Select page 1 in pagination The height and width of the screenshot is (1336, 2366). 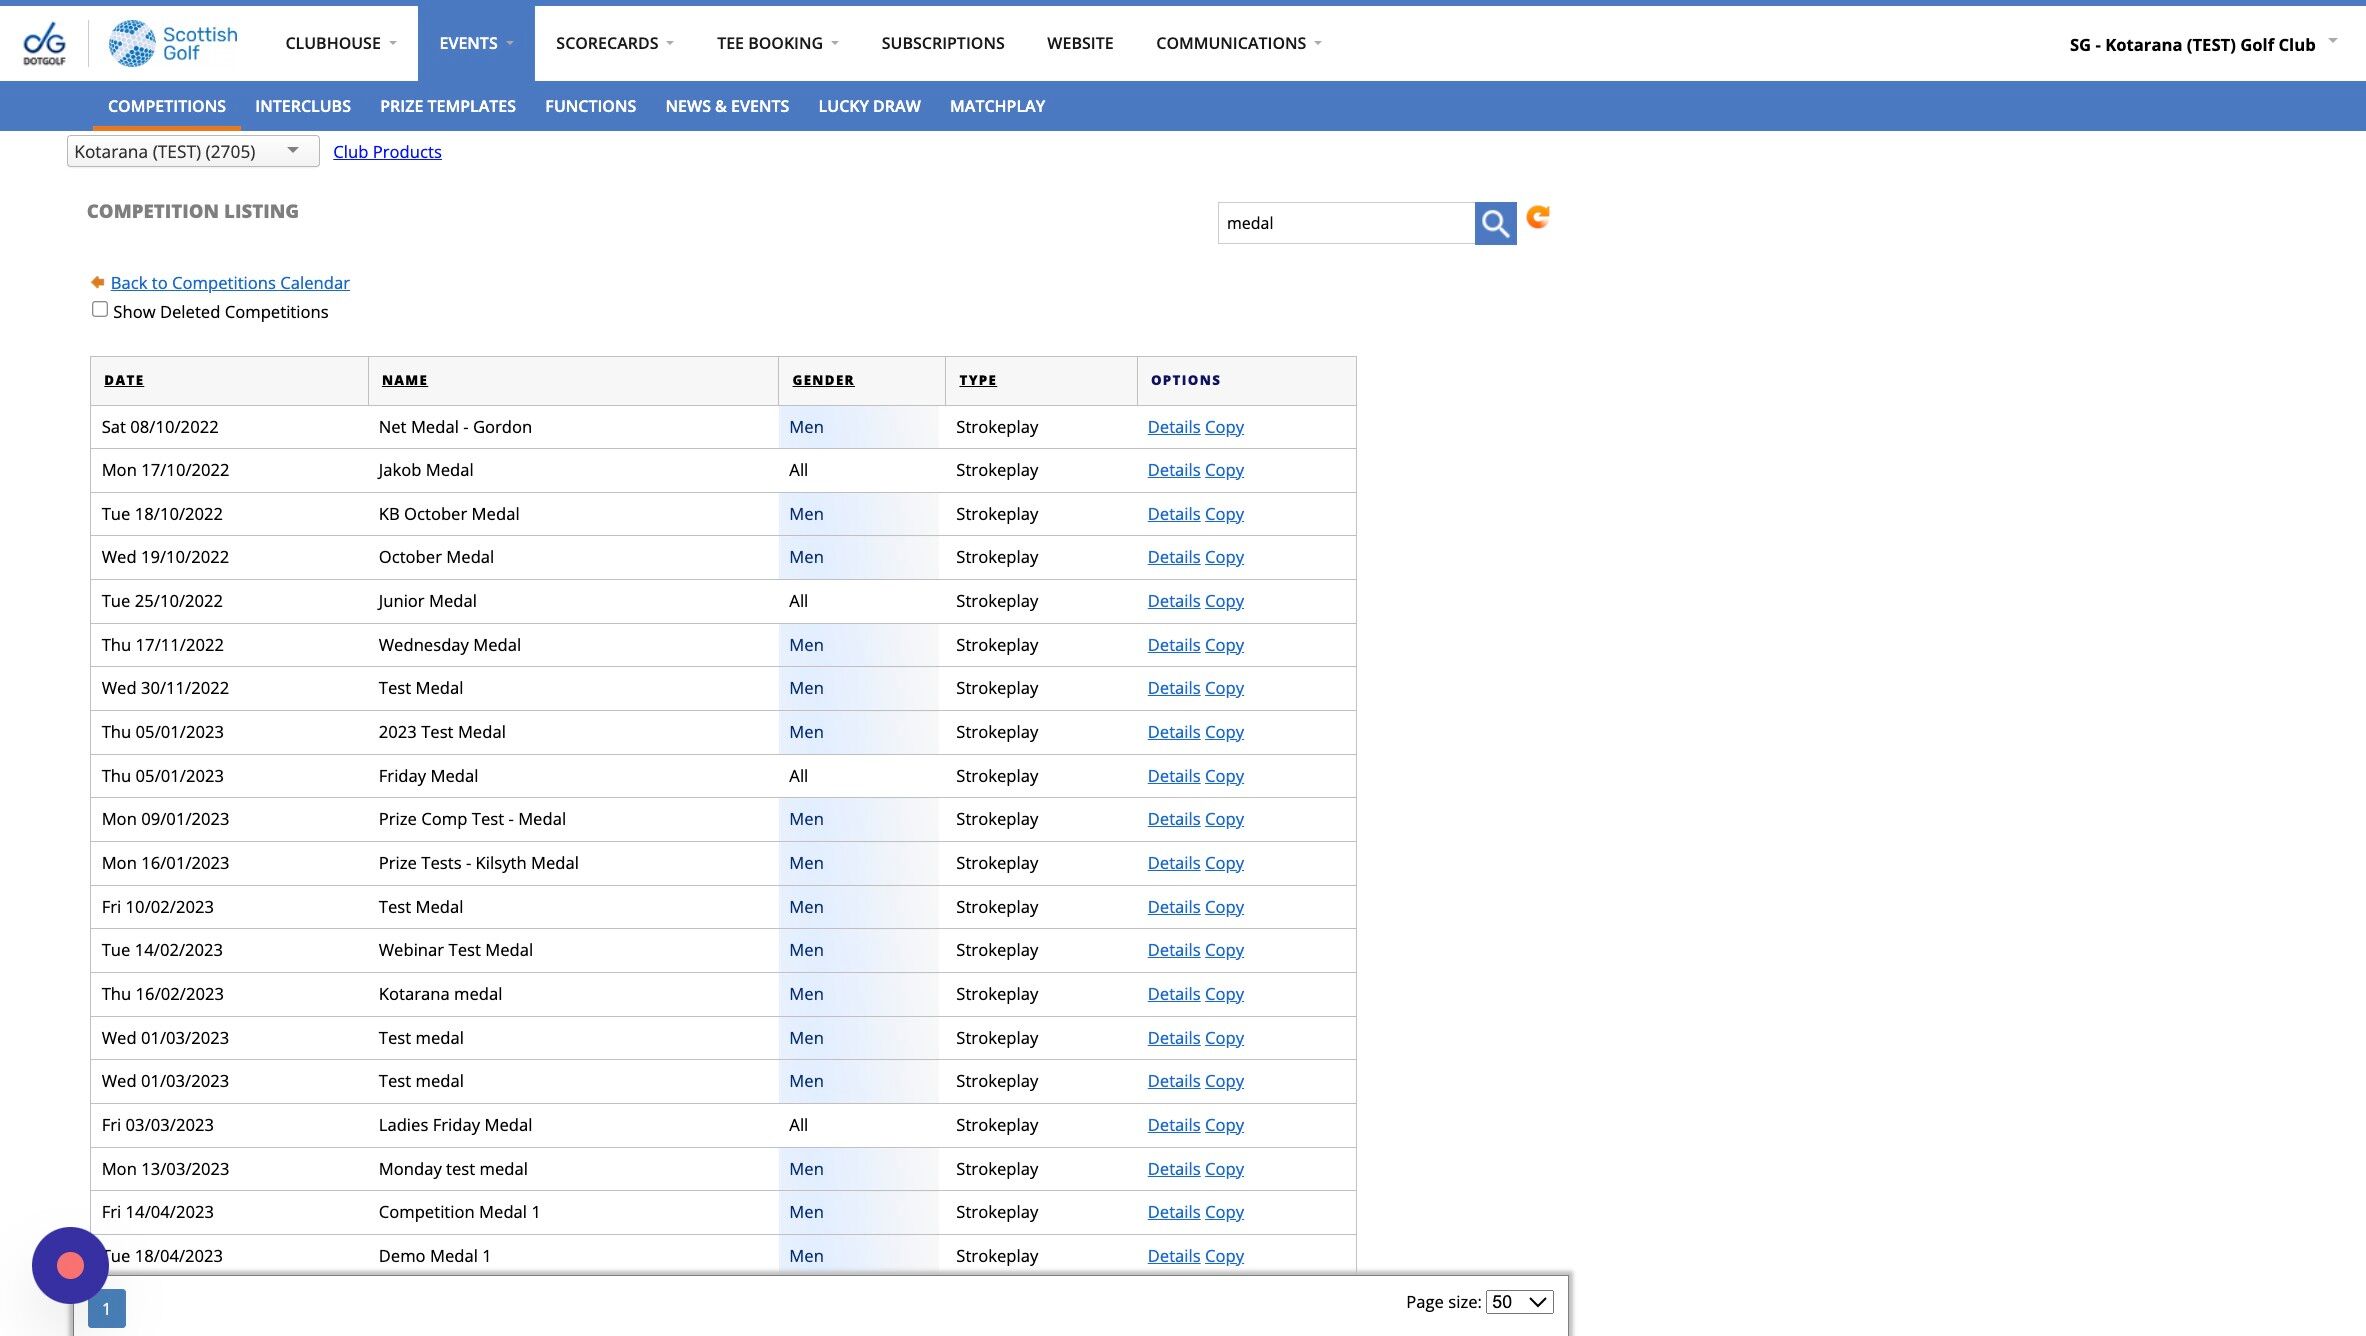coord(106,1308)
